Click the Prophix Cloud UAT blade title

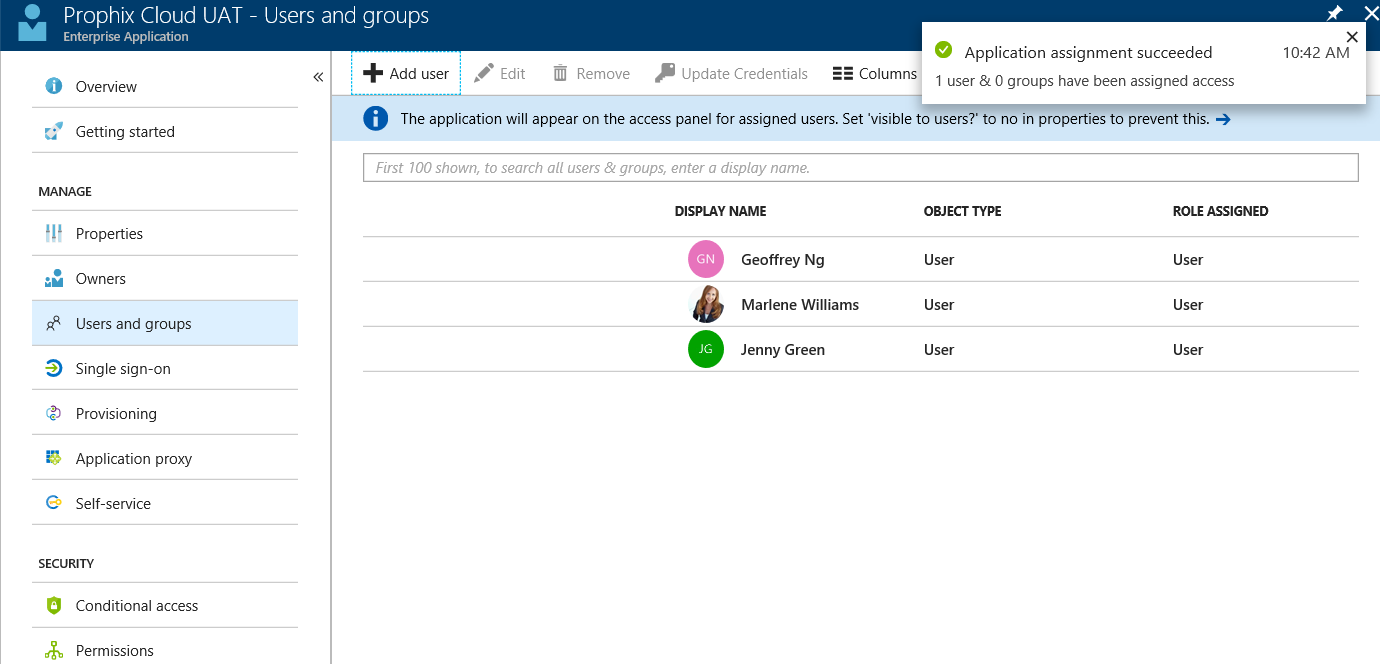click(246, 16)
